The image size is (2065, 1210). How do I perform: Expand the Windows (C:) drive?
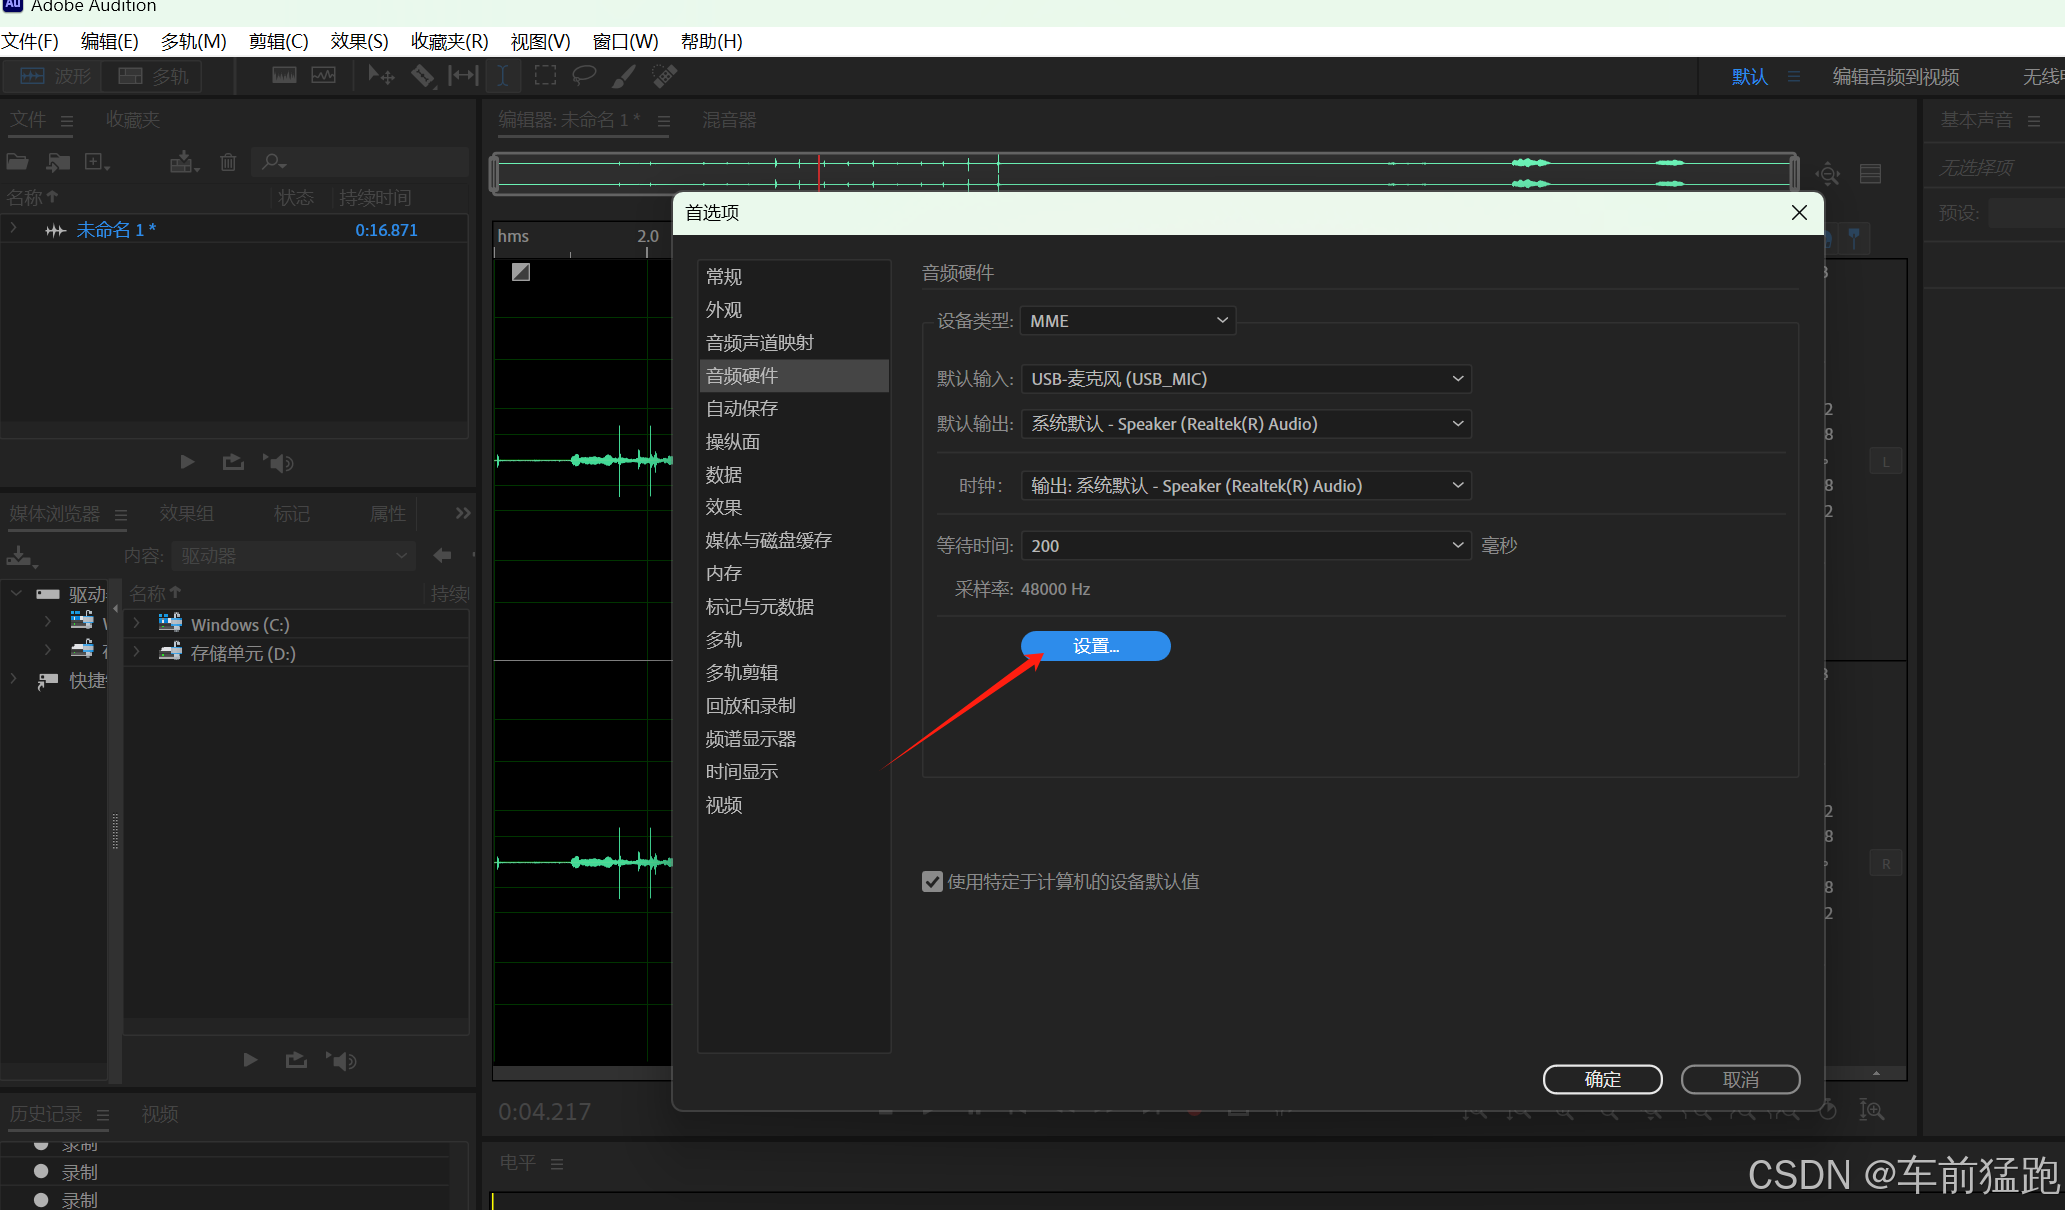(137, 624)
